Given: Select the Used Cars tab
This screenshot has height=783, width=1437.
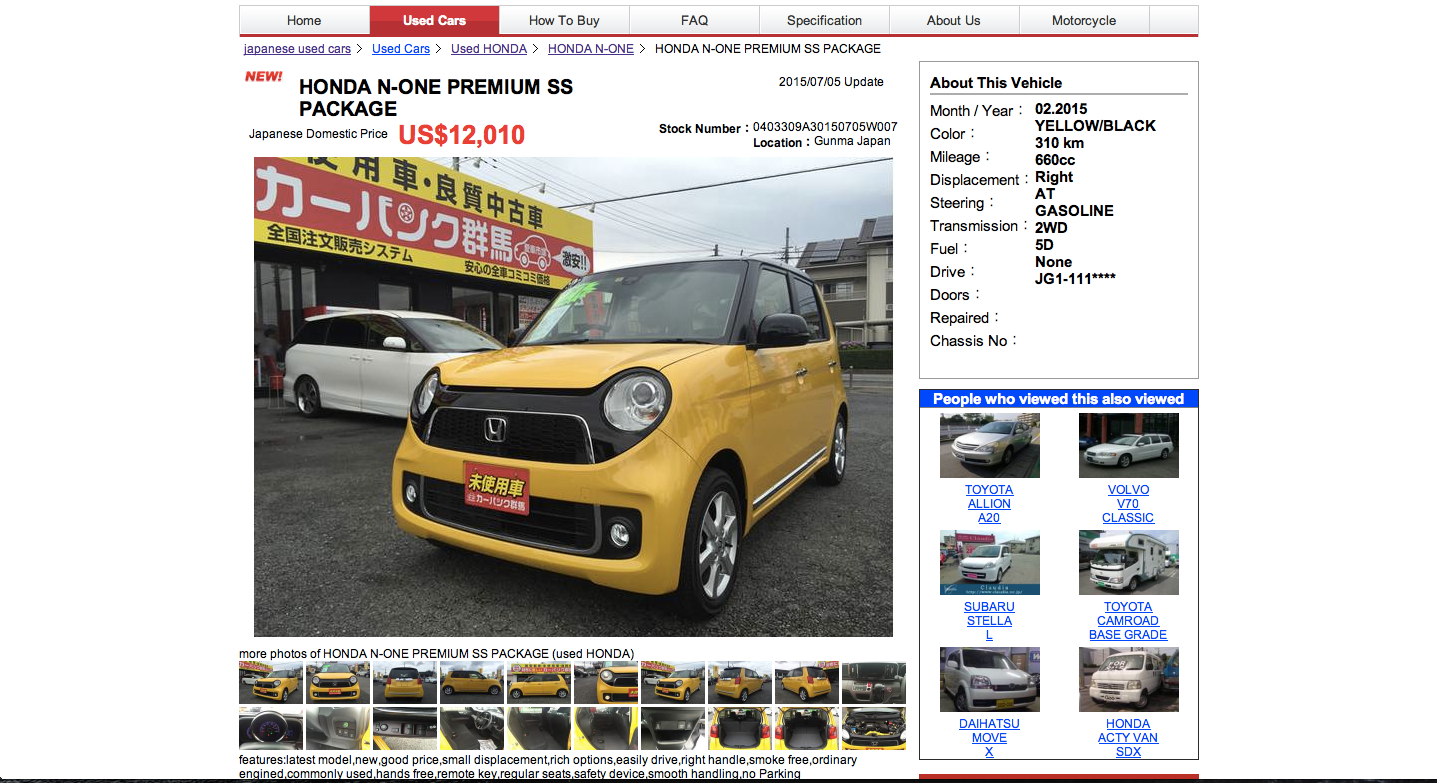Looking at the screenshot, I should click(x=434, y=20).
